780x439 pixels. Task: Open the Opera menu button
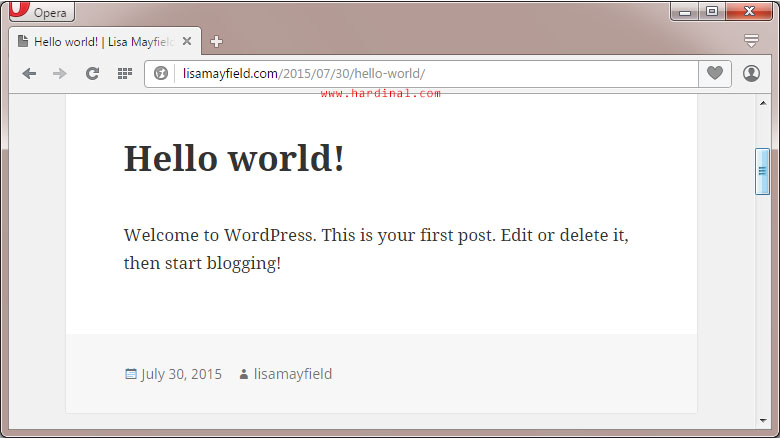[42, 11]
